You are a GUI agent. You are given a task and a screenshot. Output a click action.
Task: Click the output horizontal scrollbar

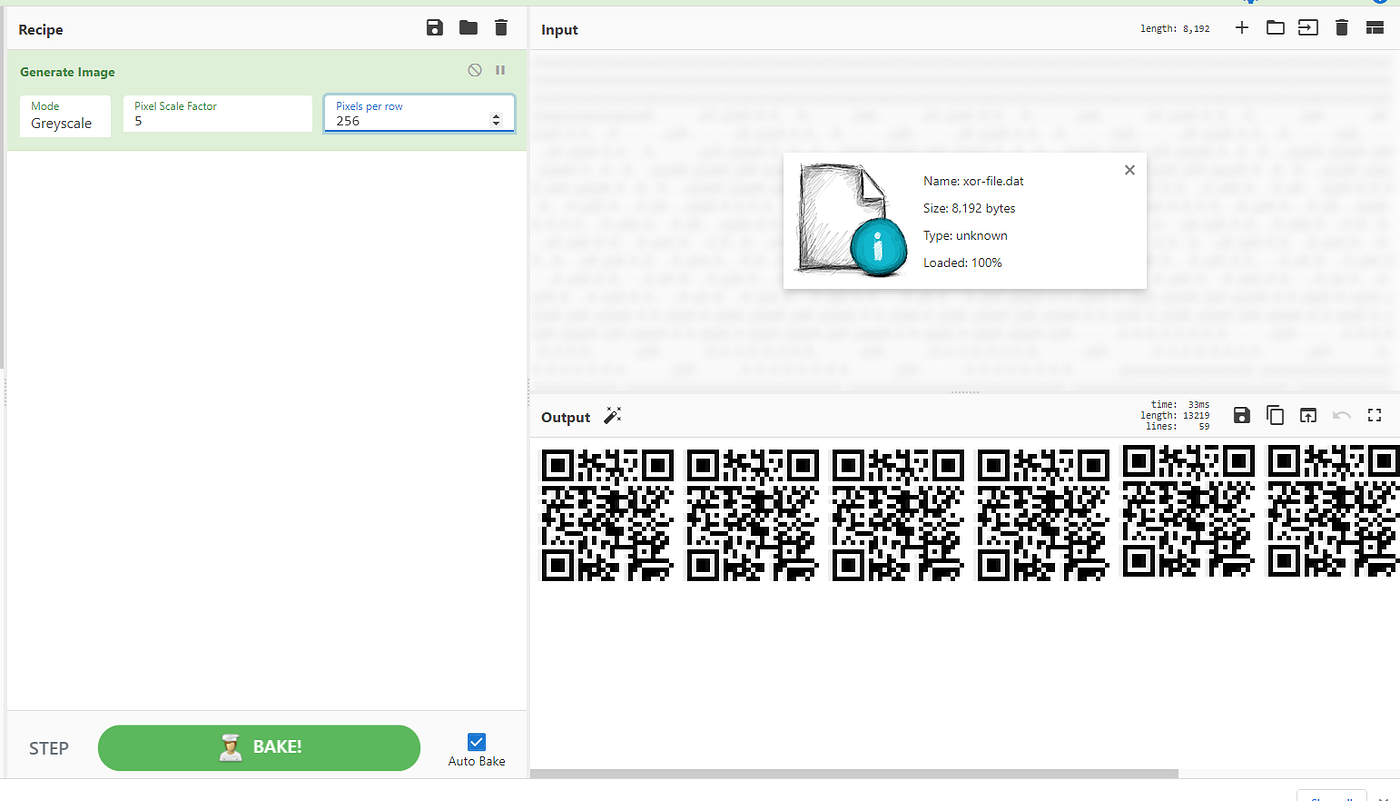854,773
